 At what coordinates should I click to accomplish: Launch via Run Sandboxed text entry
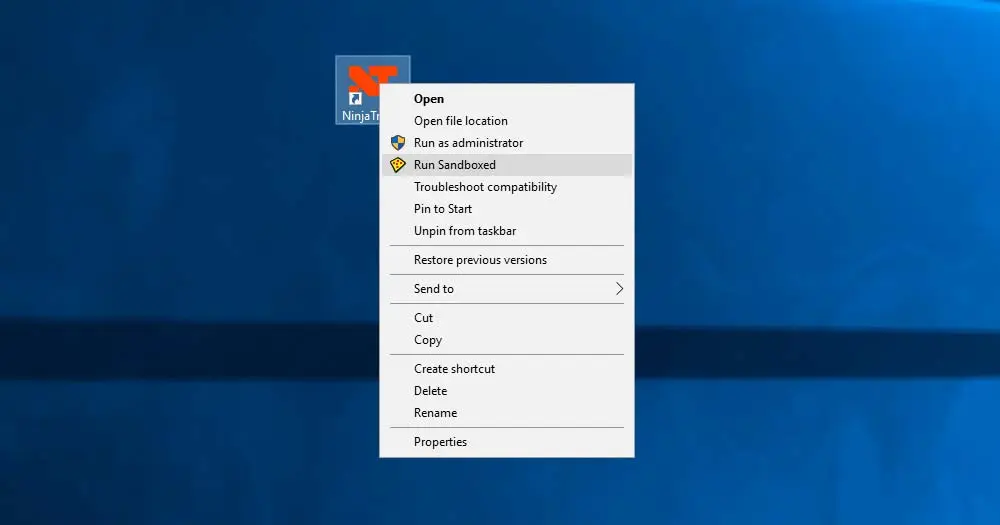point(454,165)
